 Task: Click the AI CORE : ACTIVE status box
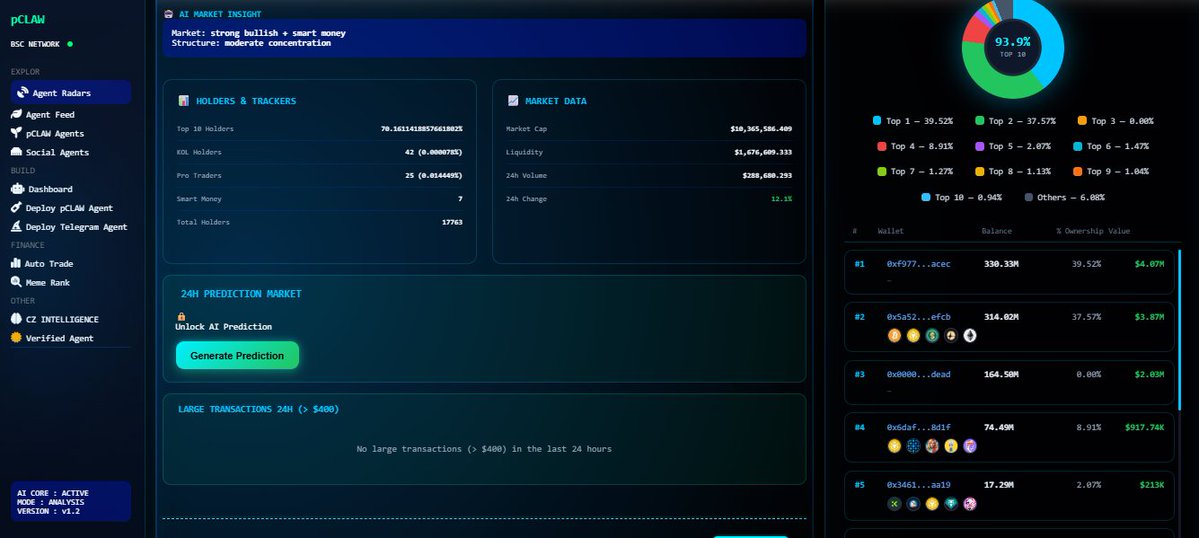click(x=70, y=501)
